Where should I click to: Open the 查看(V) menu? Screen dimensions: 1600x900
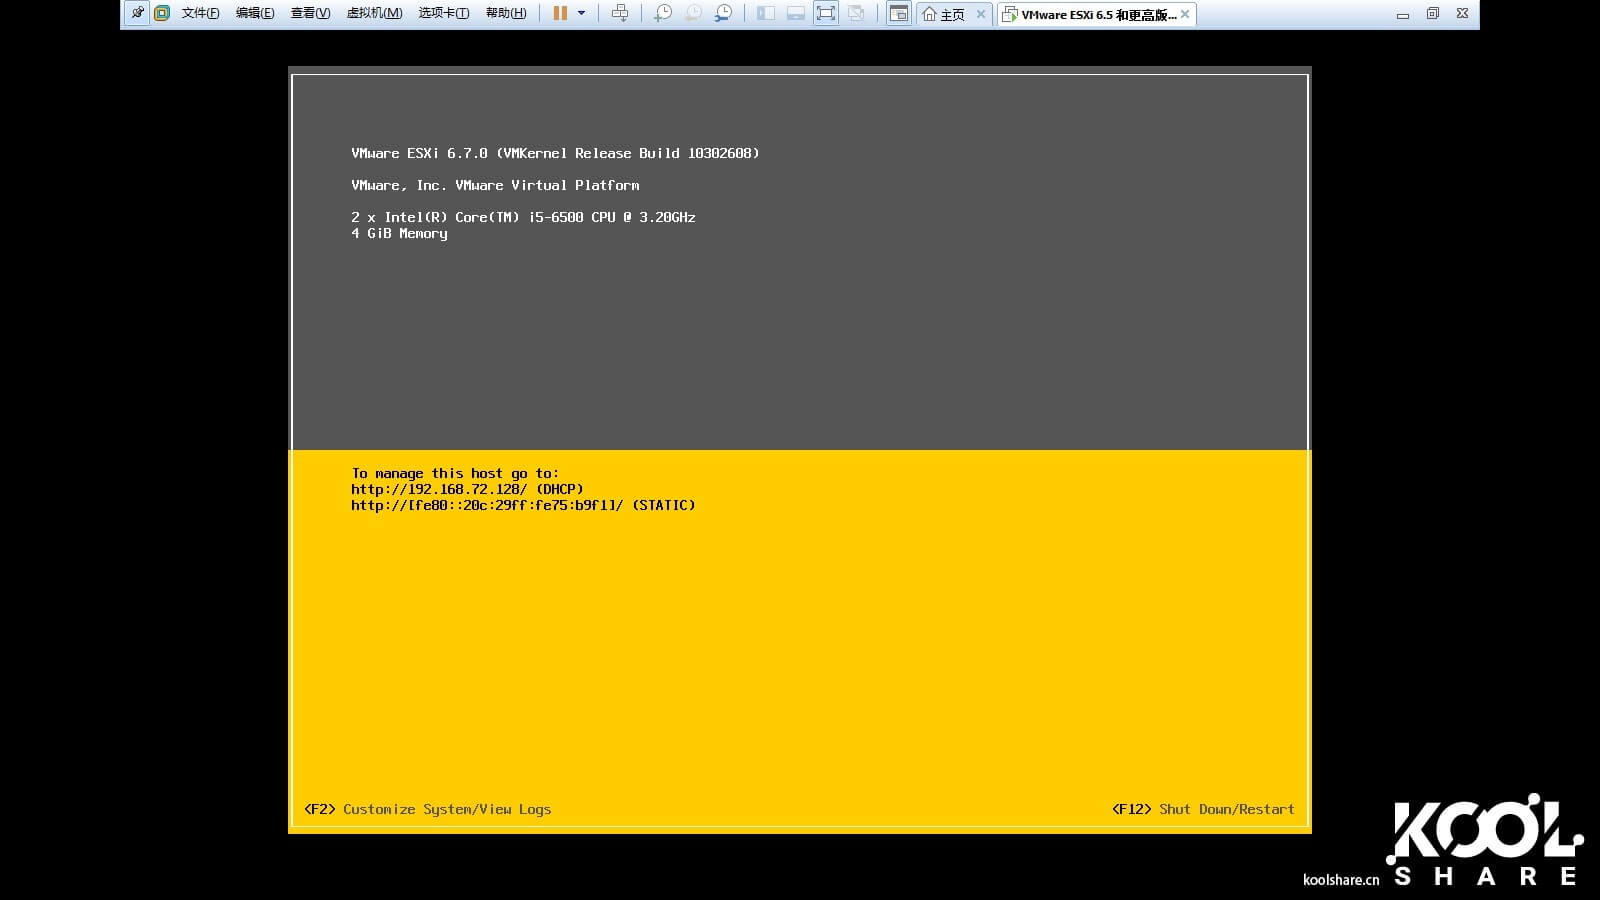pos(309,13)
